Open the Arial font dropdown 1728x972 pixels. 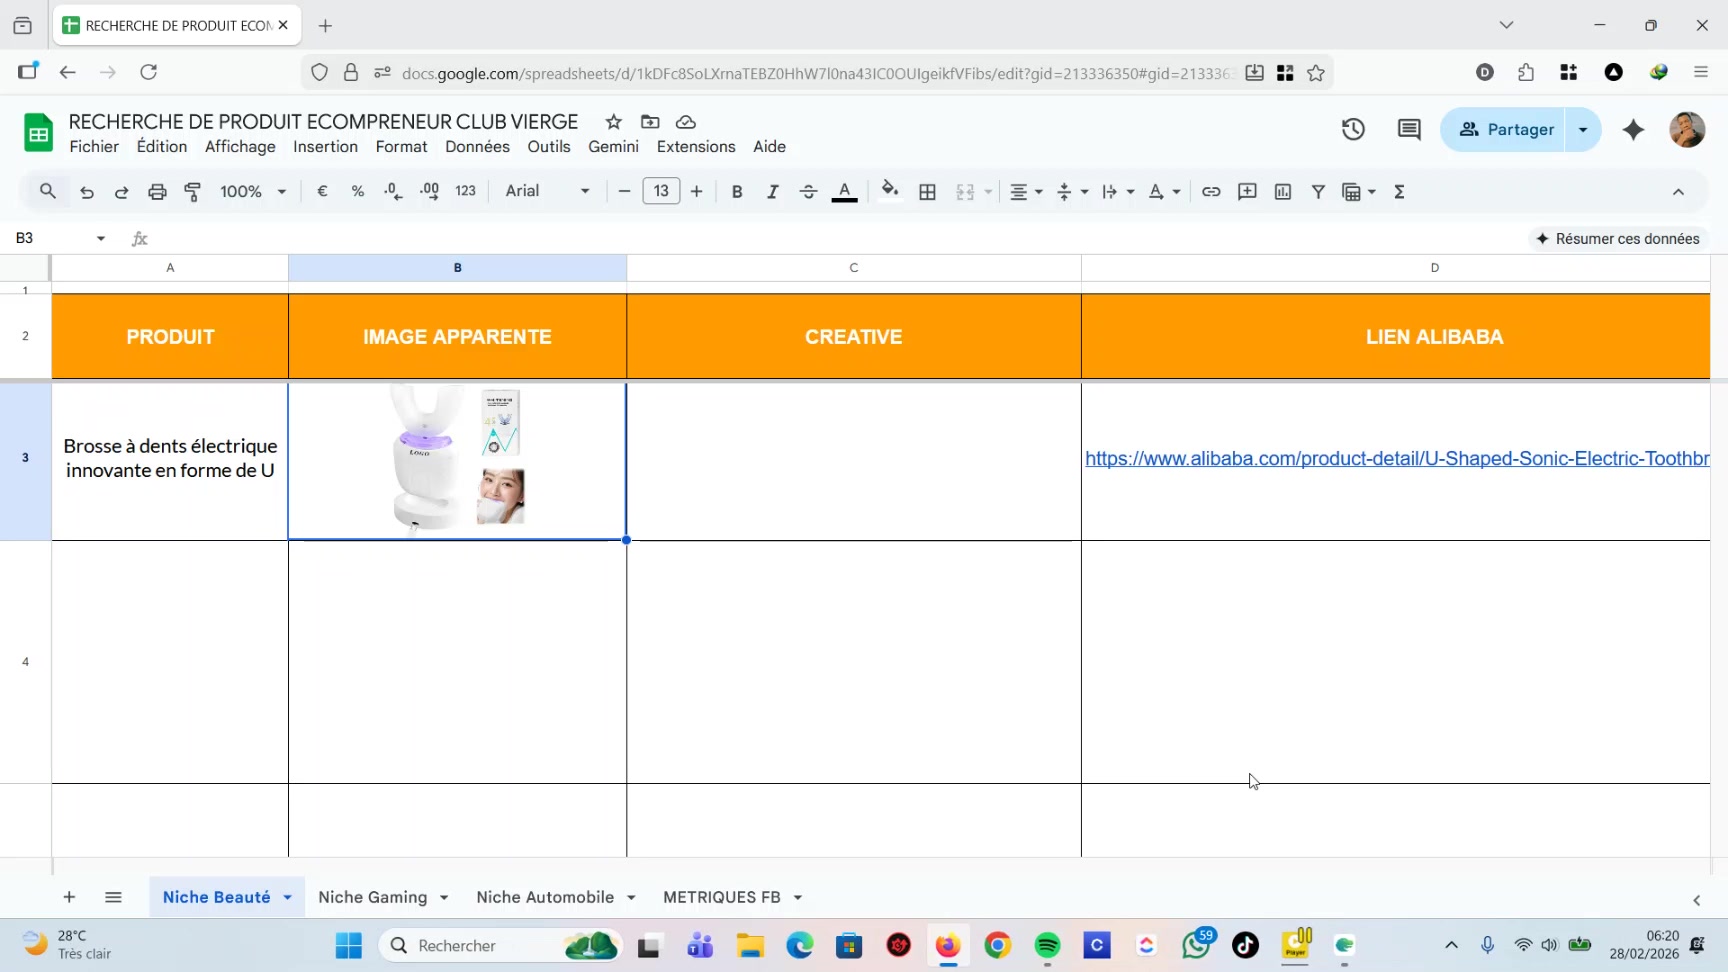[547, 191]
